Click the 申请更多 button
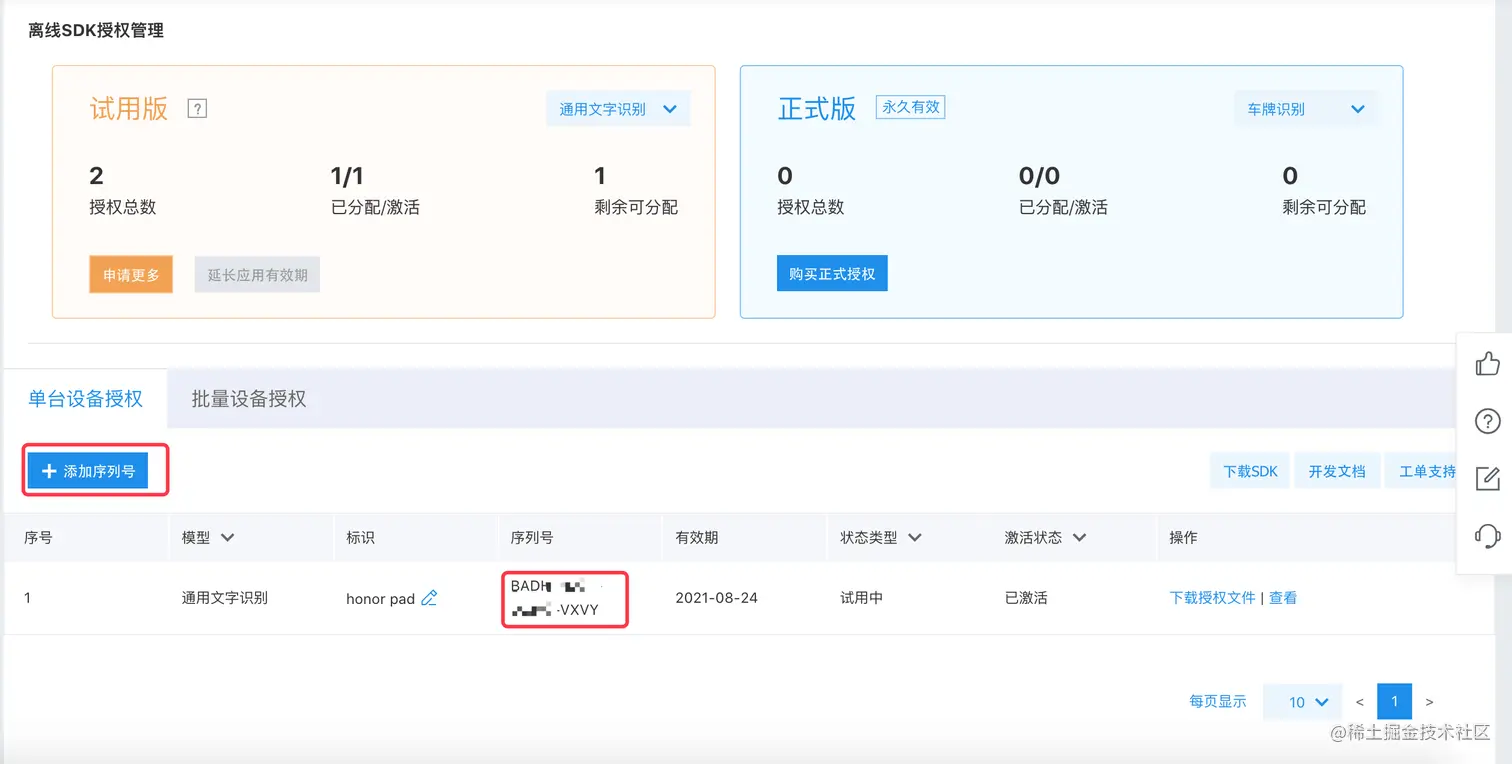Screen dimensions: 1512x764 pyautogui.click(x=131, y=275)
